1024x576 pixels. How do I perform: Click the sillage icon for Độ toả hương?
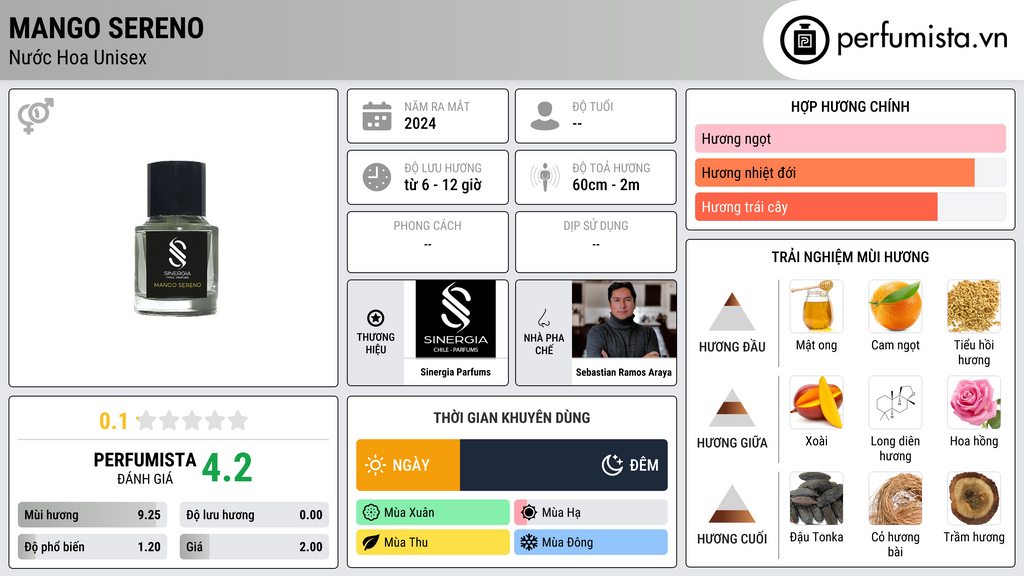coord(545,177)
